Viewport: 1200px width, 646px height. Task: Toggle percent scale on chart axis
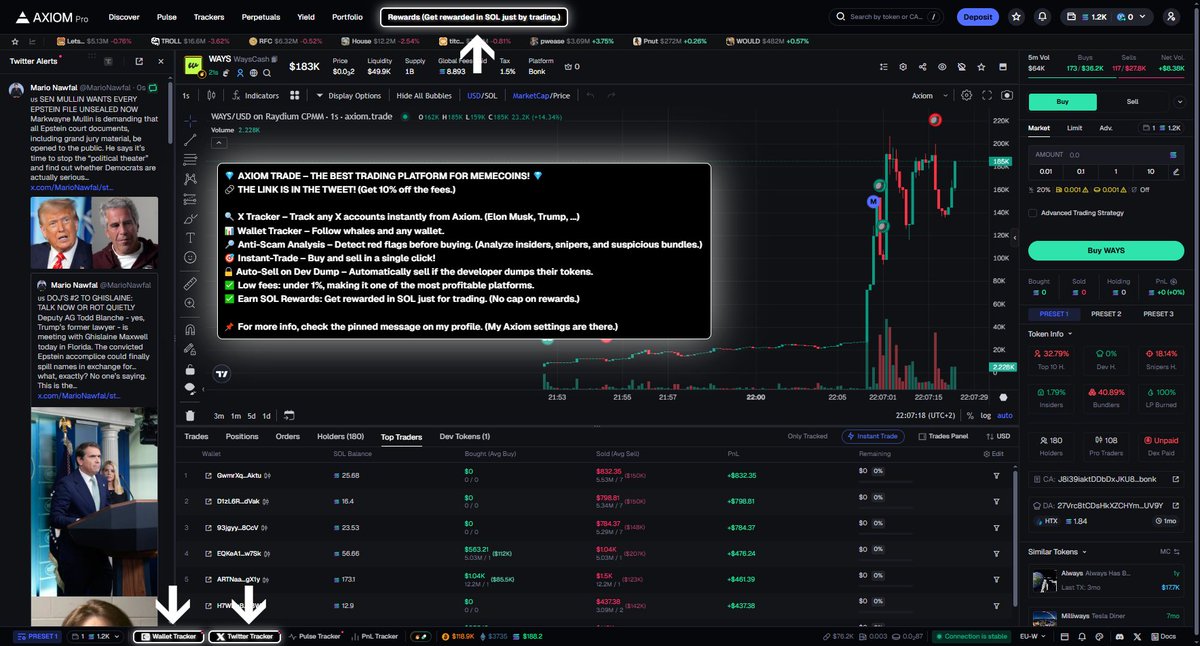point(970,415)
